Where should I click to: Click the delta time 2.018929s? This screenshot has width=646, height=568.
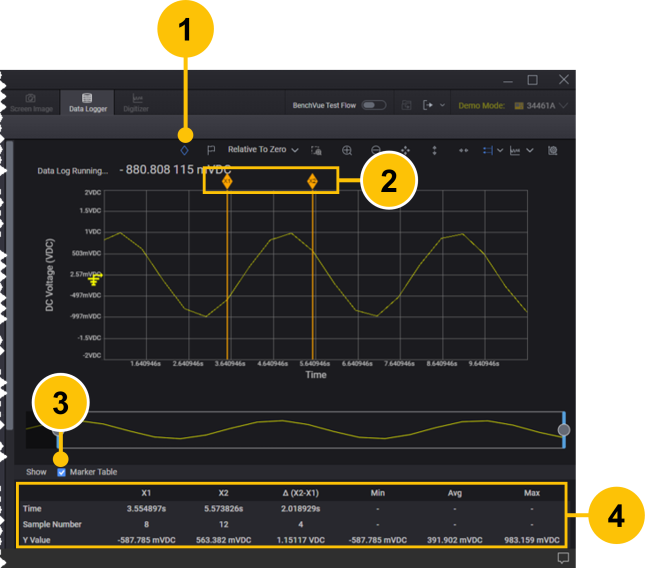(300, 509)
